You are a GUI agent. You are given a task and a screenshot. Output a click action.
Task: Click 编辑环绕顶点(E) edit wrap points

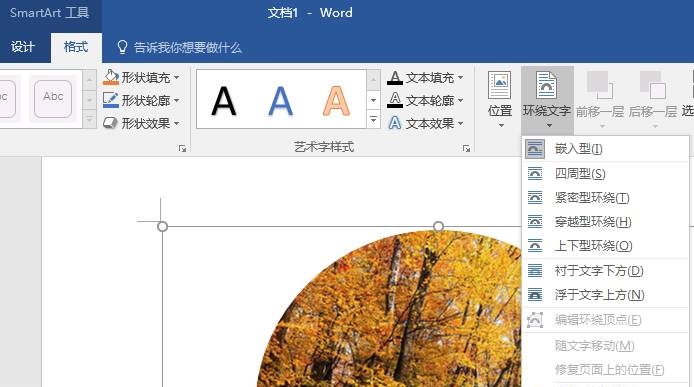coord(605,320)
